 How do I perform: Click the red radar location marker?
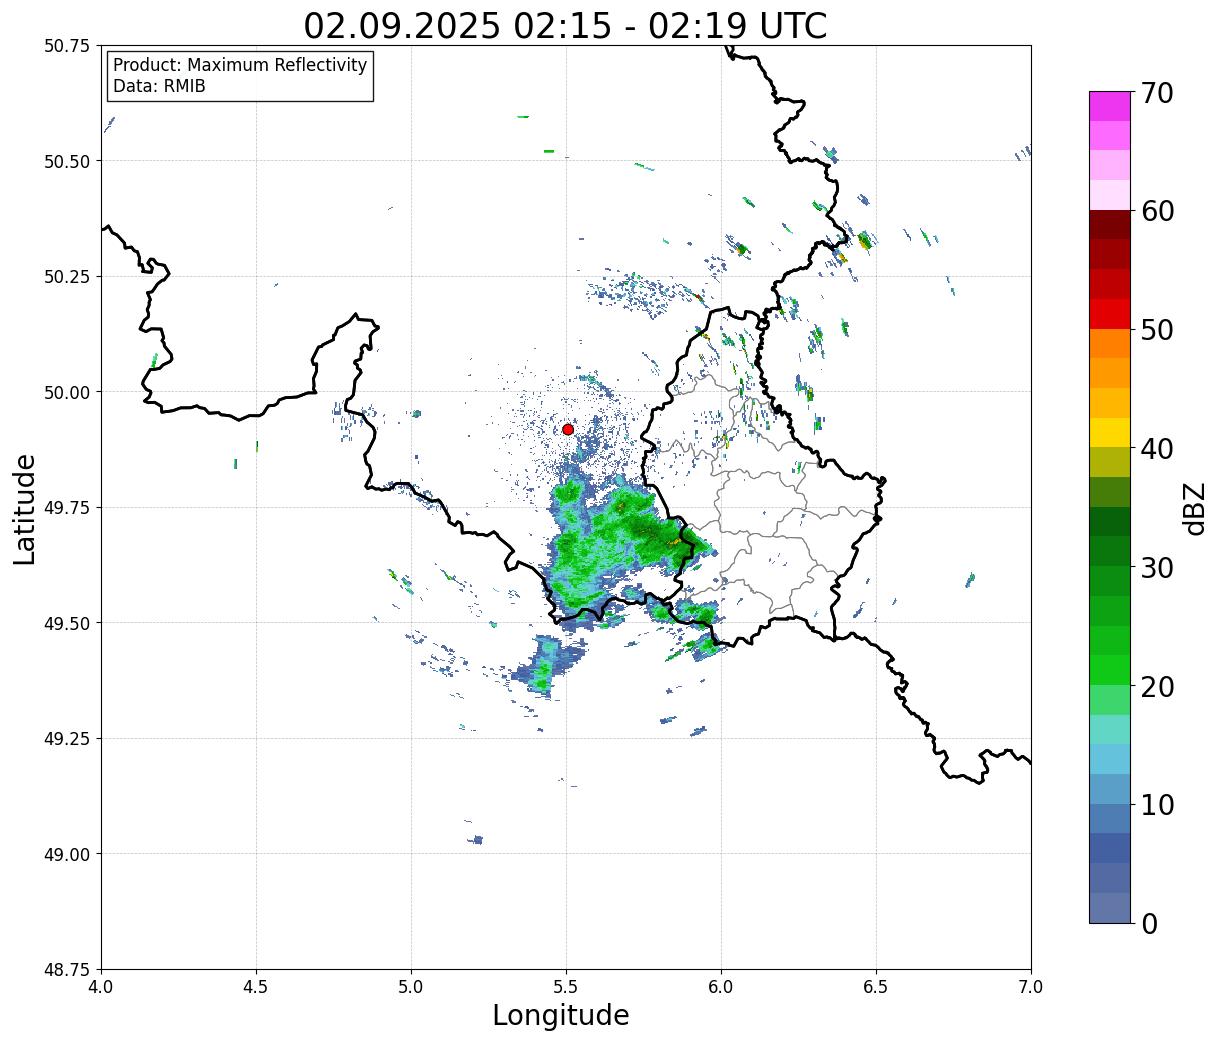point(568,429)
